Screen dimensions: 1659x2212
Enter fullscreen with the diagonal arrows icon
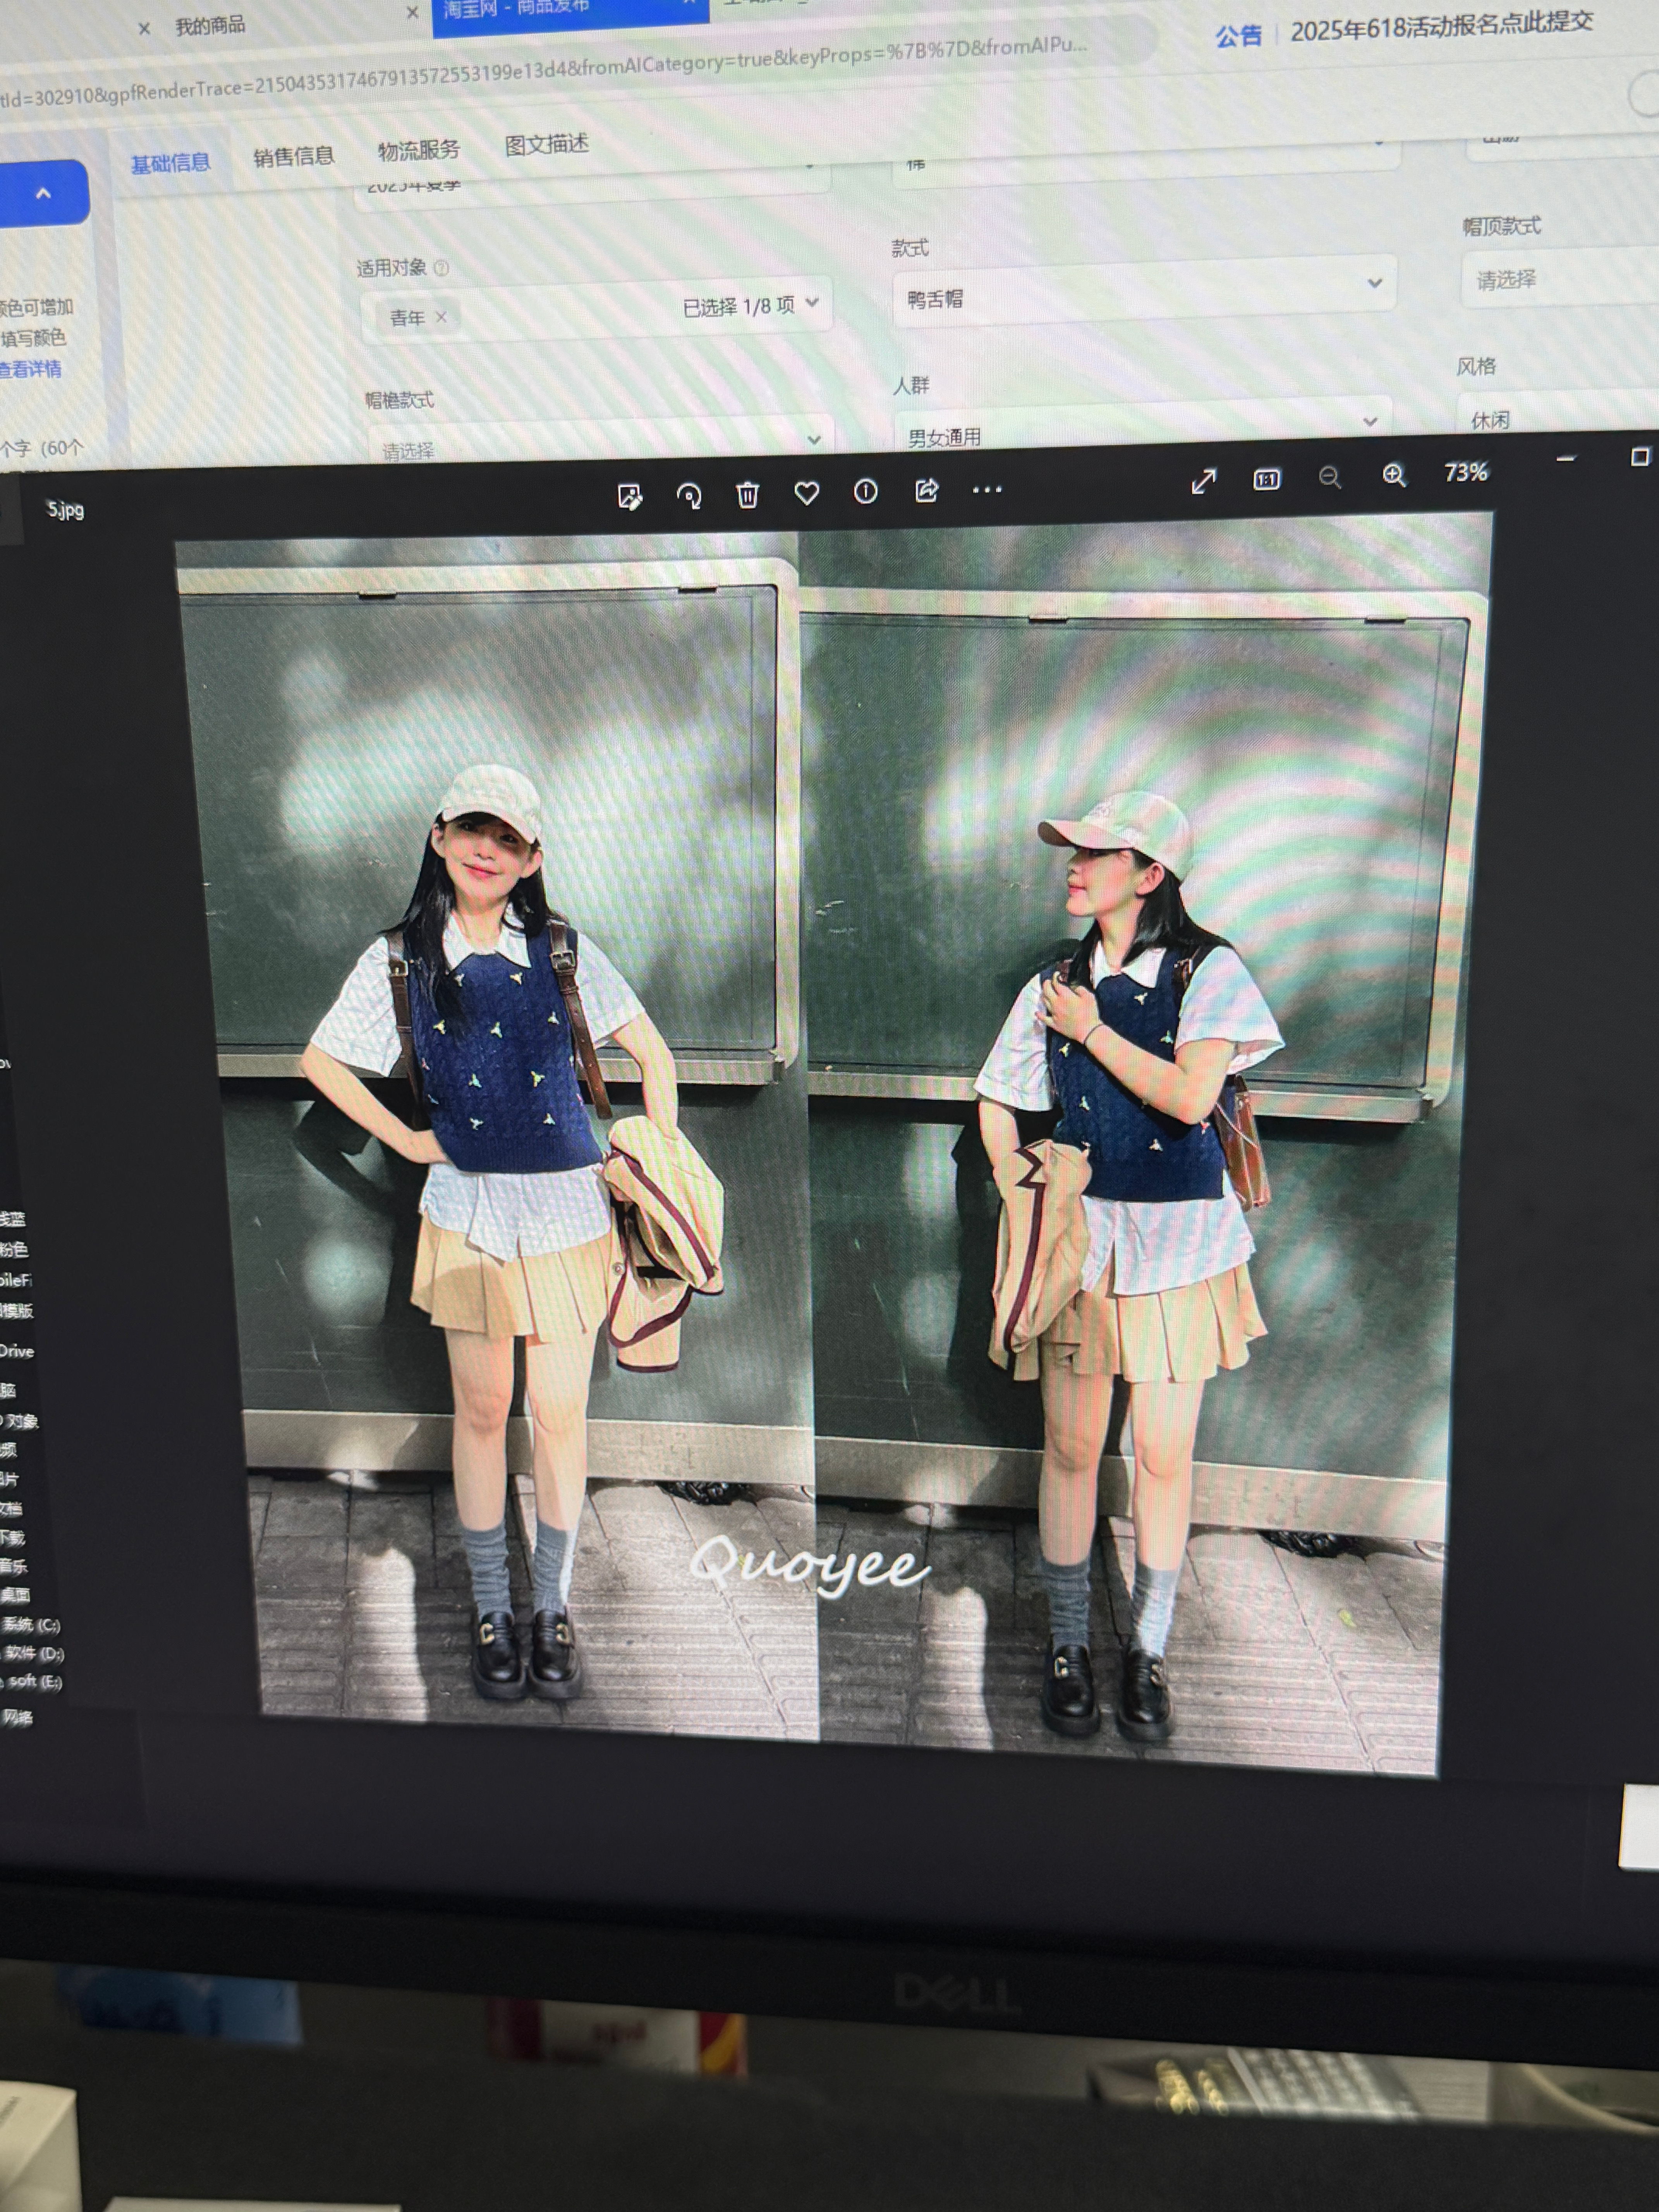click(x=1204, y=482)
